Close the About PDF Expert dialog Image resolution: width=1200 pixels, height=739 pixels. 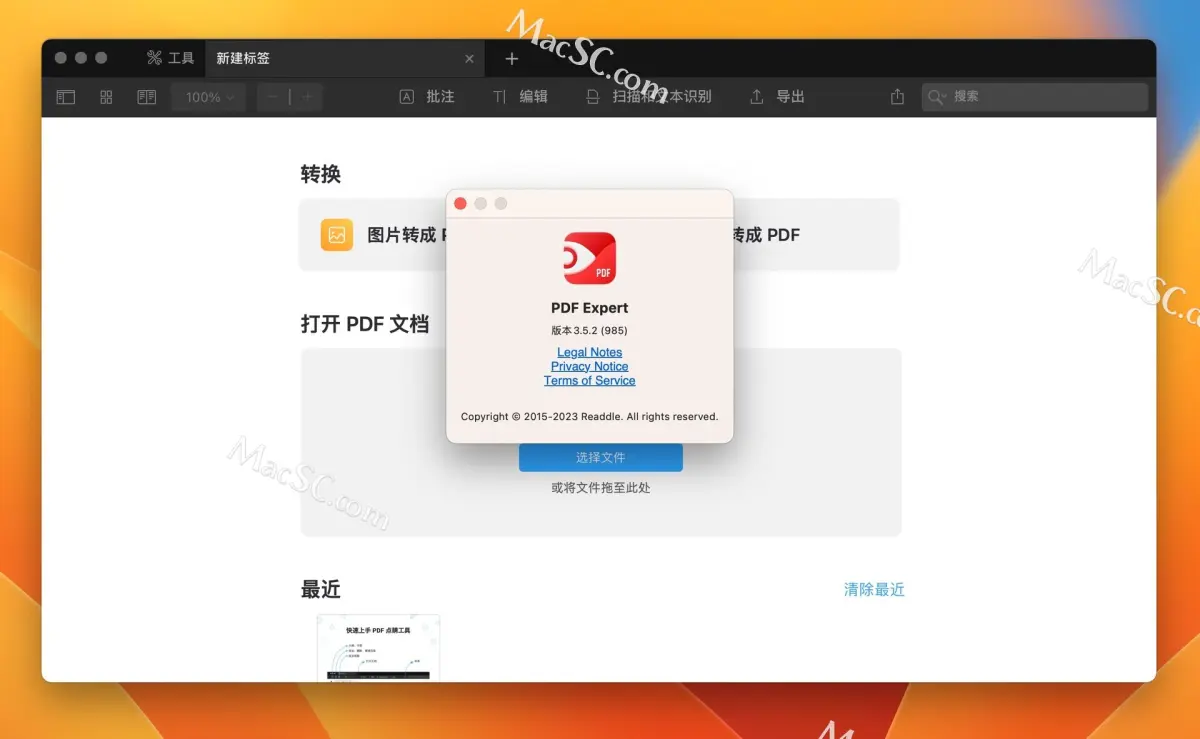pyautogui.click(x=460, y=203)
